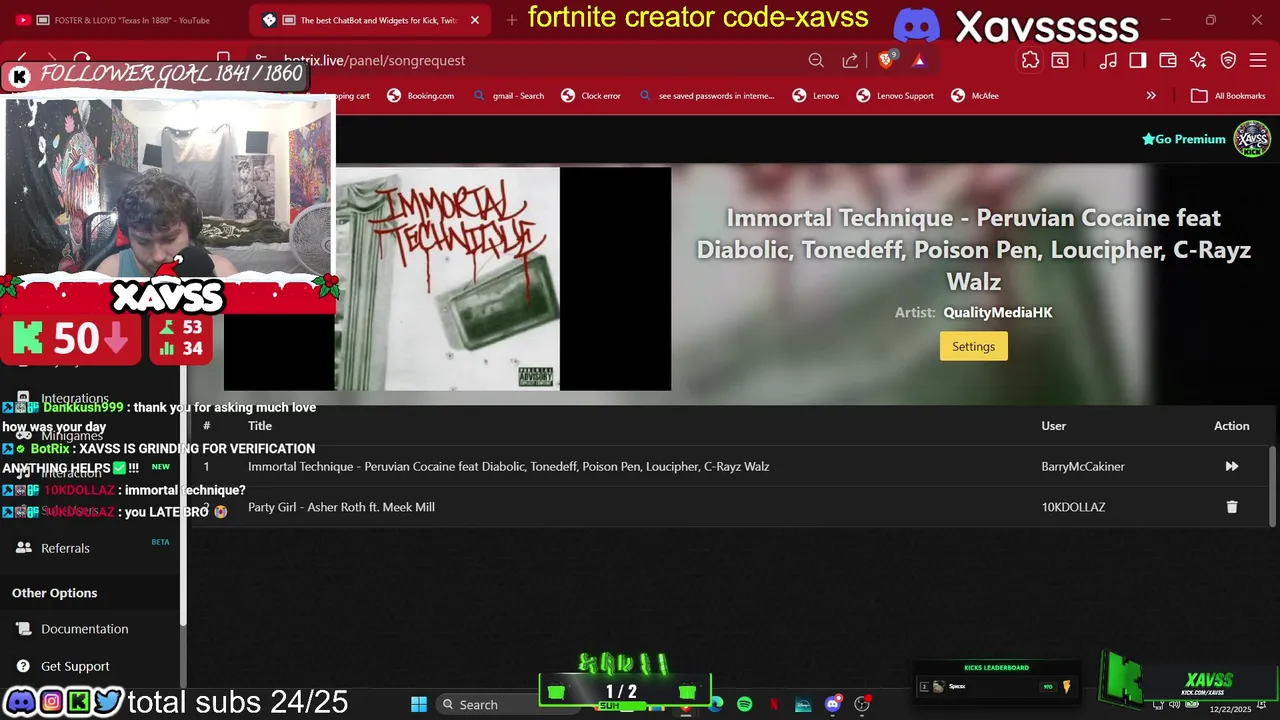Viewport: 1280px width, 720px height.
Task: Click the Peruvian Cocaine title in row 1
Action: point(508,467)
